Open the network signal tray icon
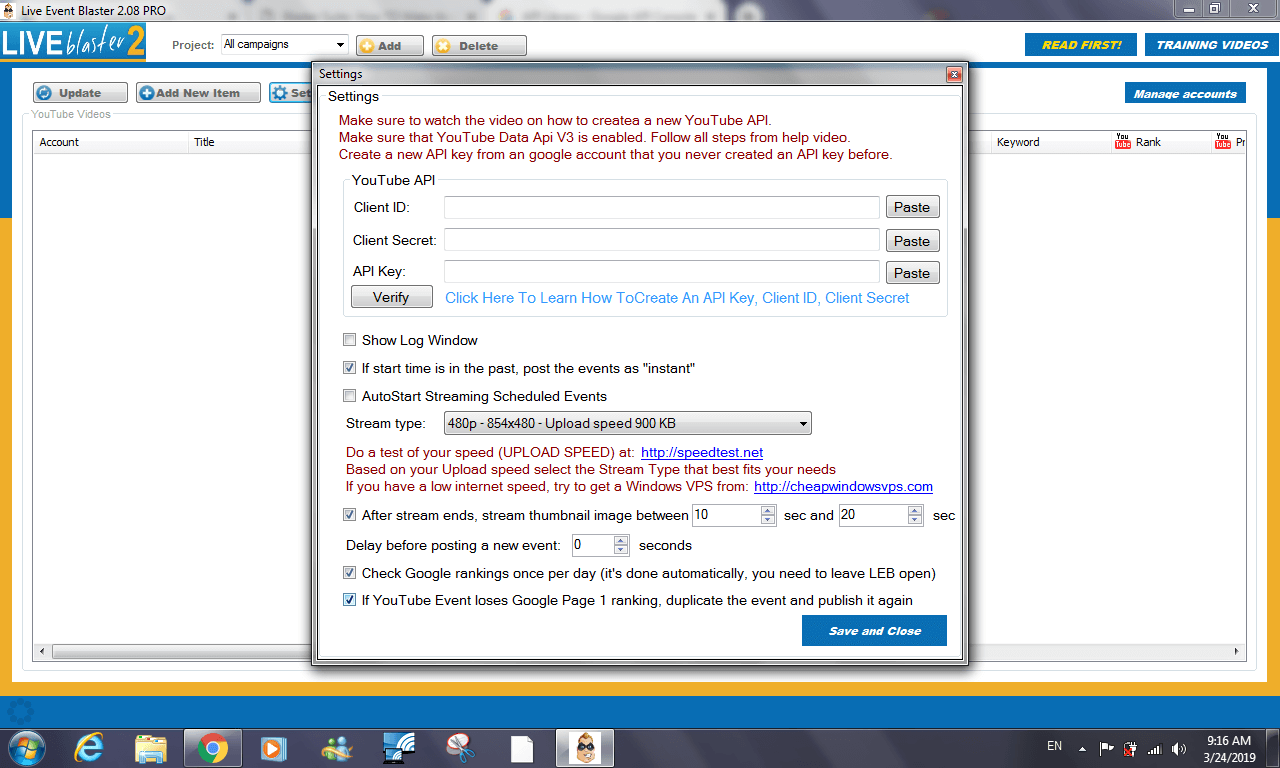 pyautogui.click(x=1154, y=748)
